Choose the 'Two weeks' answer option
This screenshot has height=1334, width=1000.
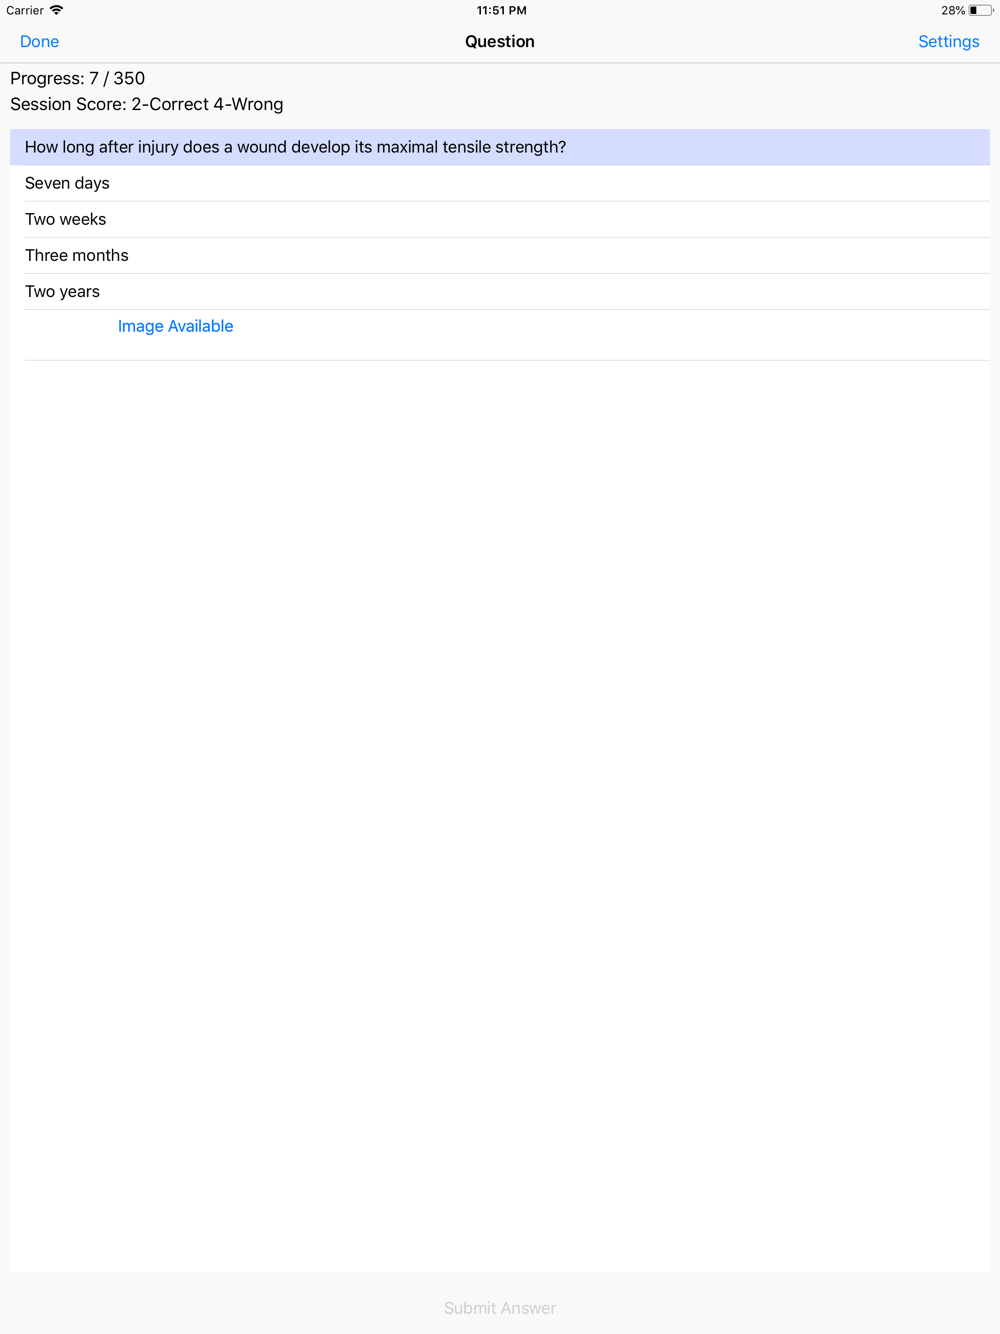[500, 219]
